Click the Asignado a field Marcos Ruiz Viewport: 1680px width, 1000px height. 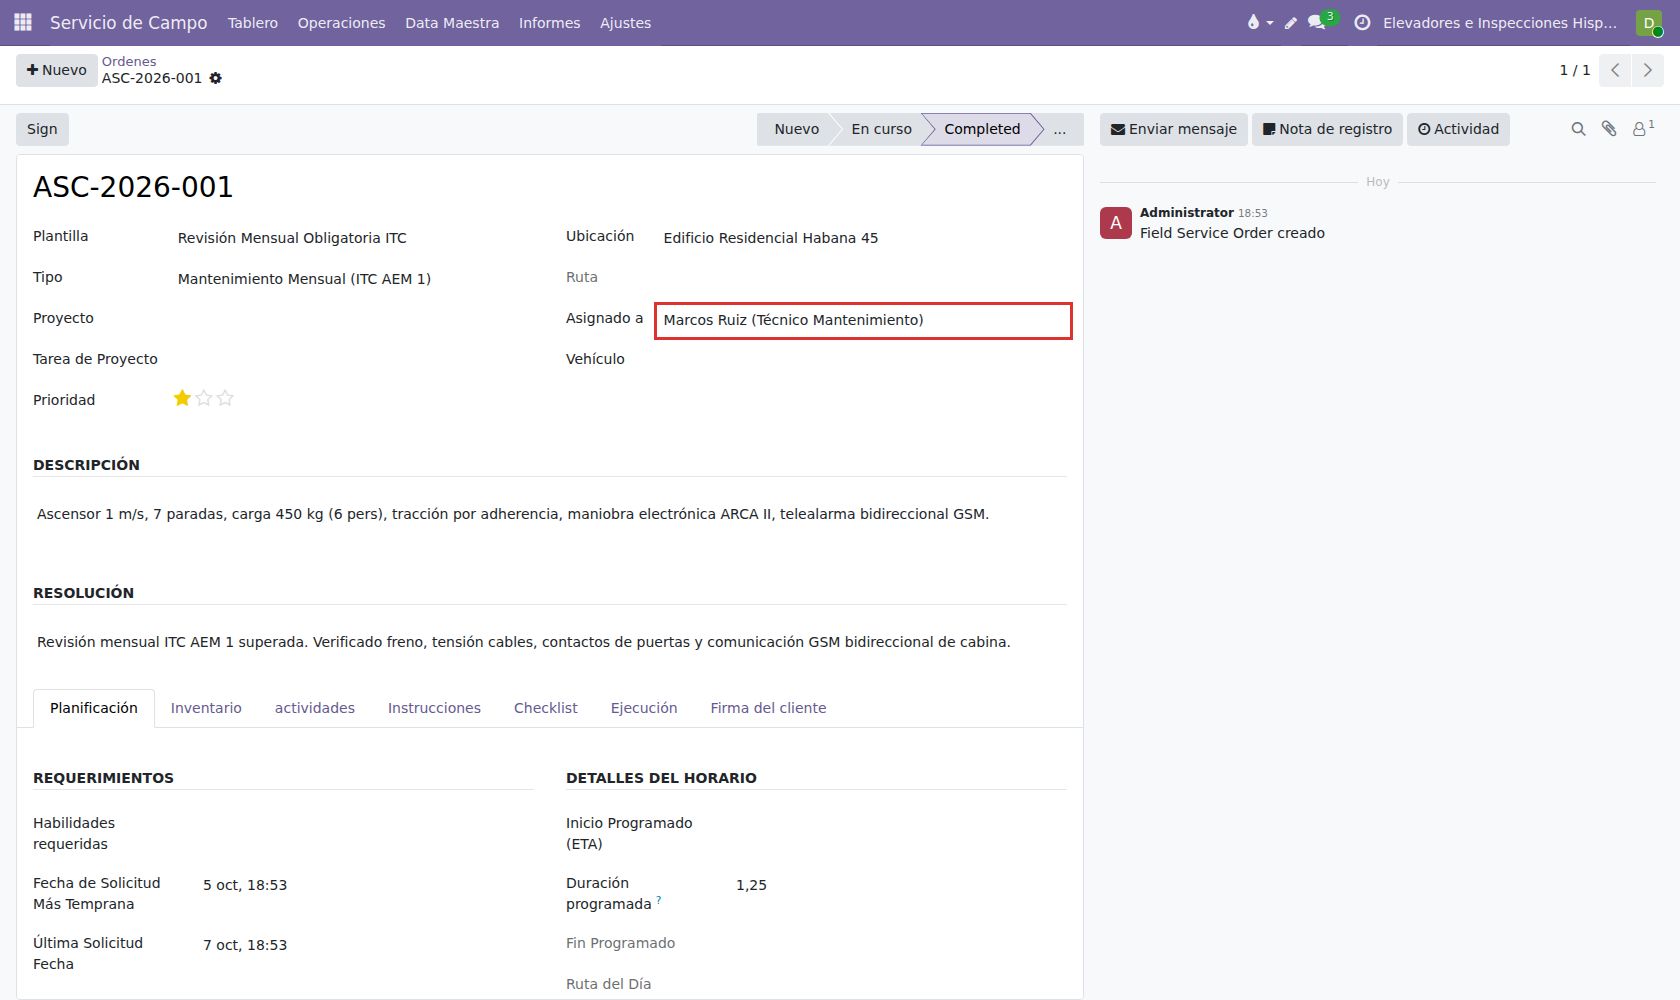pos(863,321)
